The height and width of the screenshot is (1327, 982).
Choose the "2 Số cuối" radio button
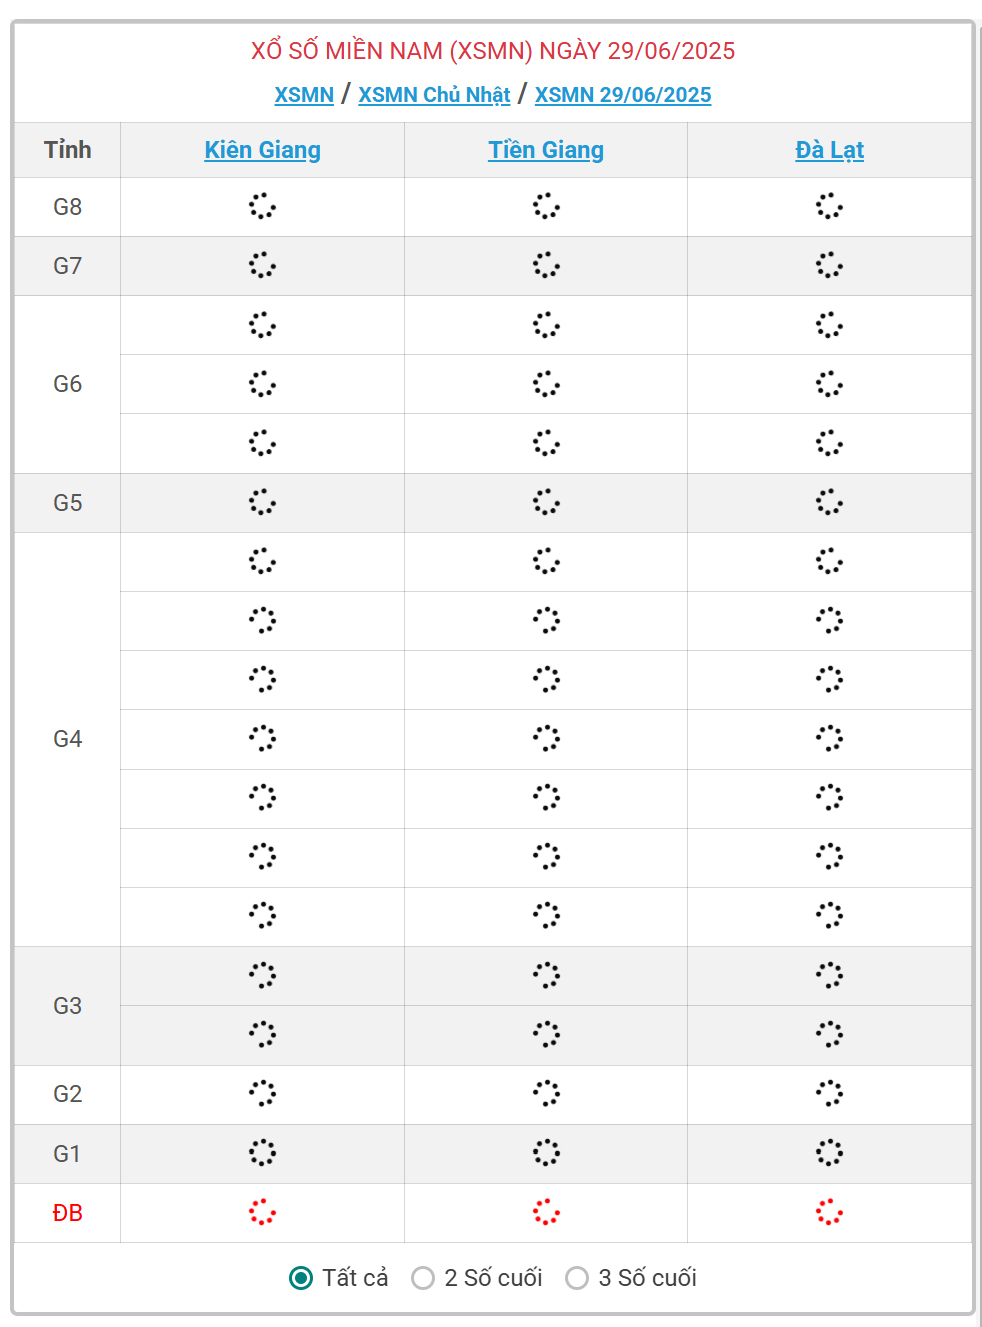423,1278
